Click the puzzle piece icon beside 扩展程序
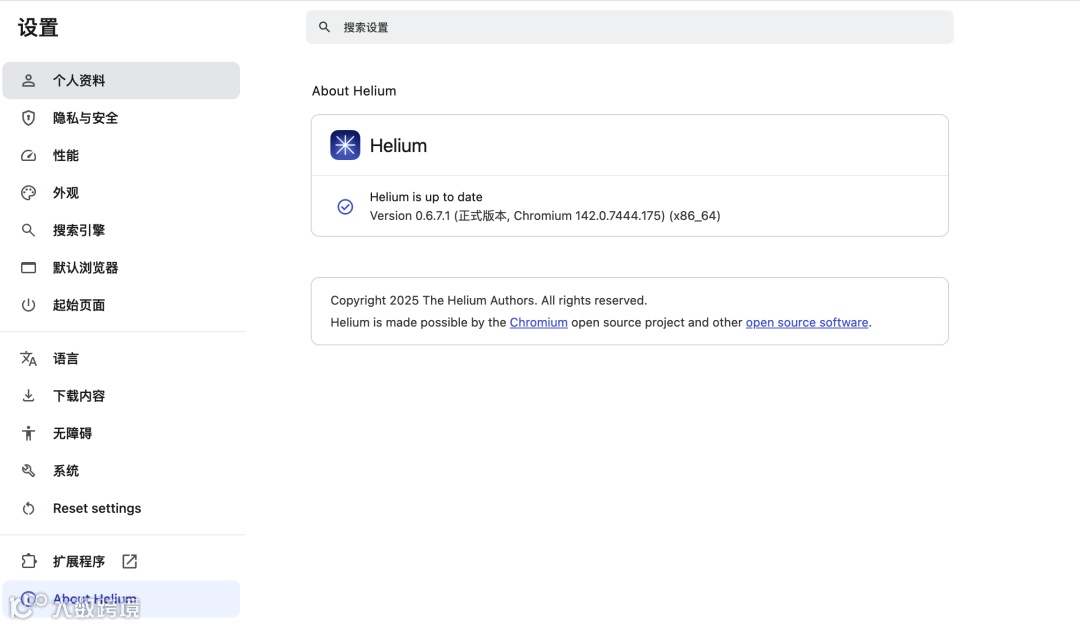The image size is (1080, 627). [28, 562]
